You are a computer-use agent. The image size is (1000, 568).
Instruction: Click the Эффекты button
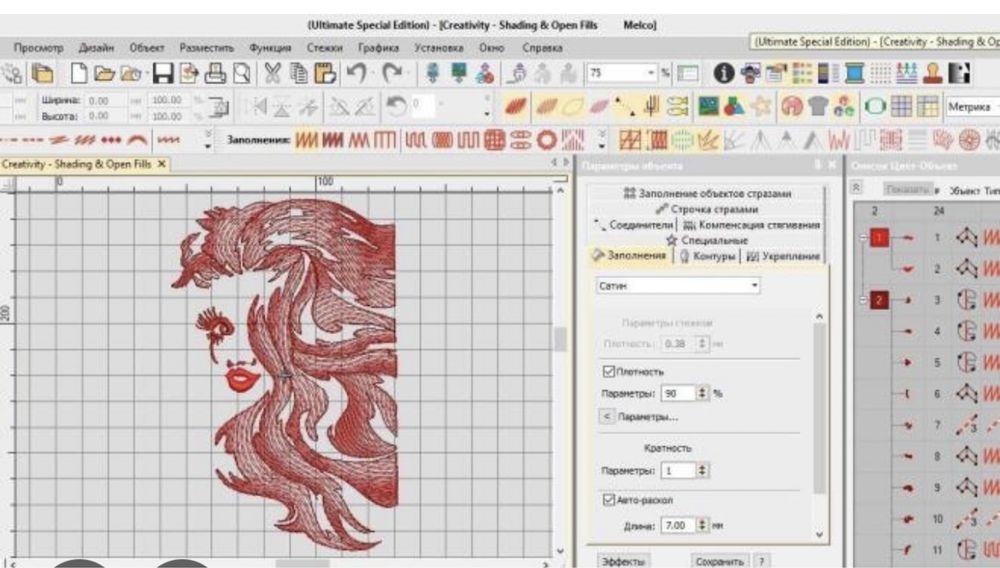pyautogui.click(x=623, y=561)
